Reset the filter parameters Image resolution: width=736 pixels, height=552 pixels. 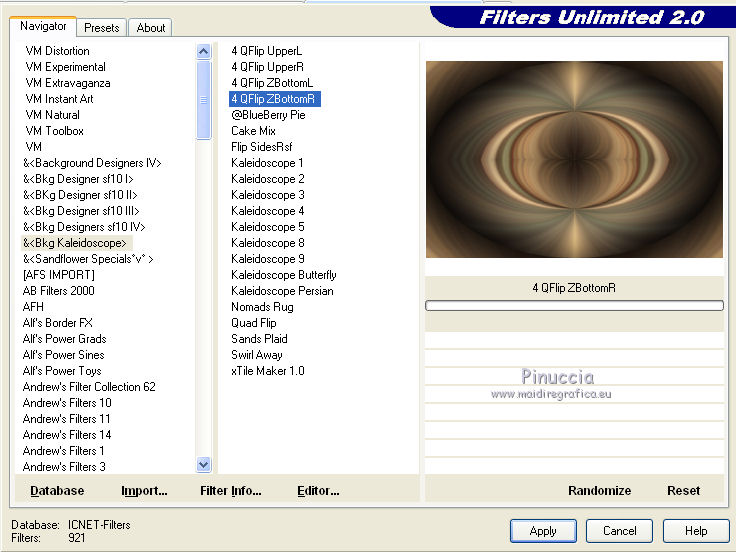pyautogui.click(x=683, y=490)
